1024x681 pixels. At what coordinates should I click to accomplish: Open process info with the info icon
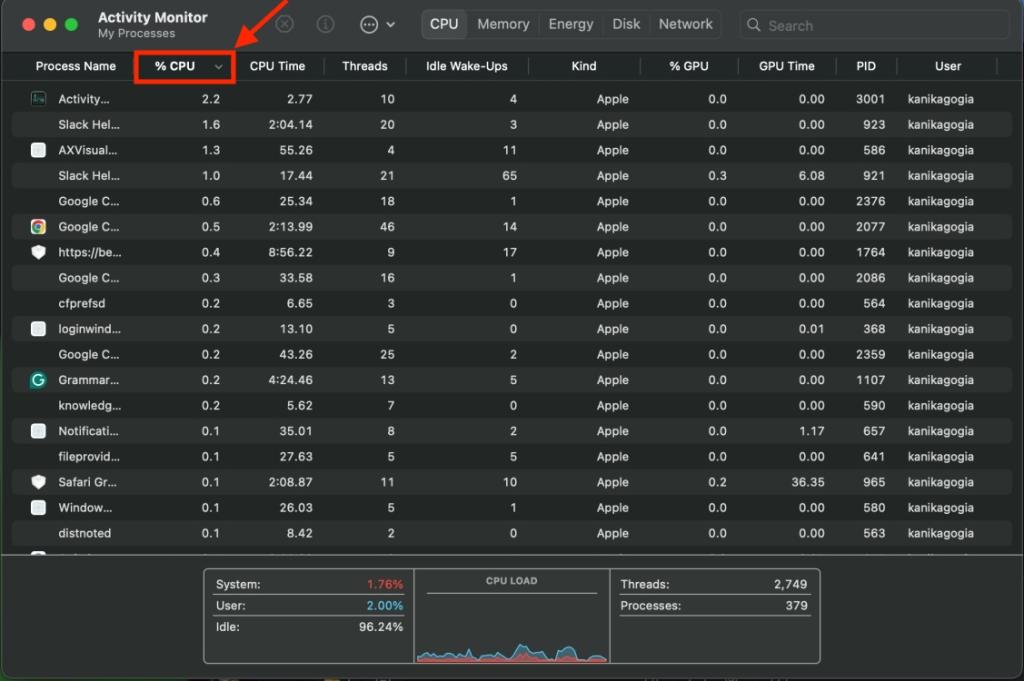coord(325,25)
